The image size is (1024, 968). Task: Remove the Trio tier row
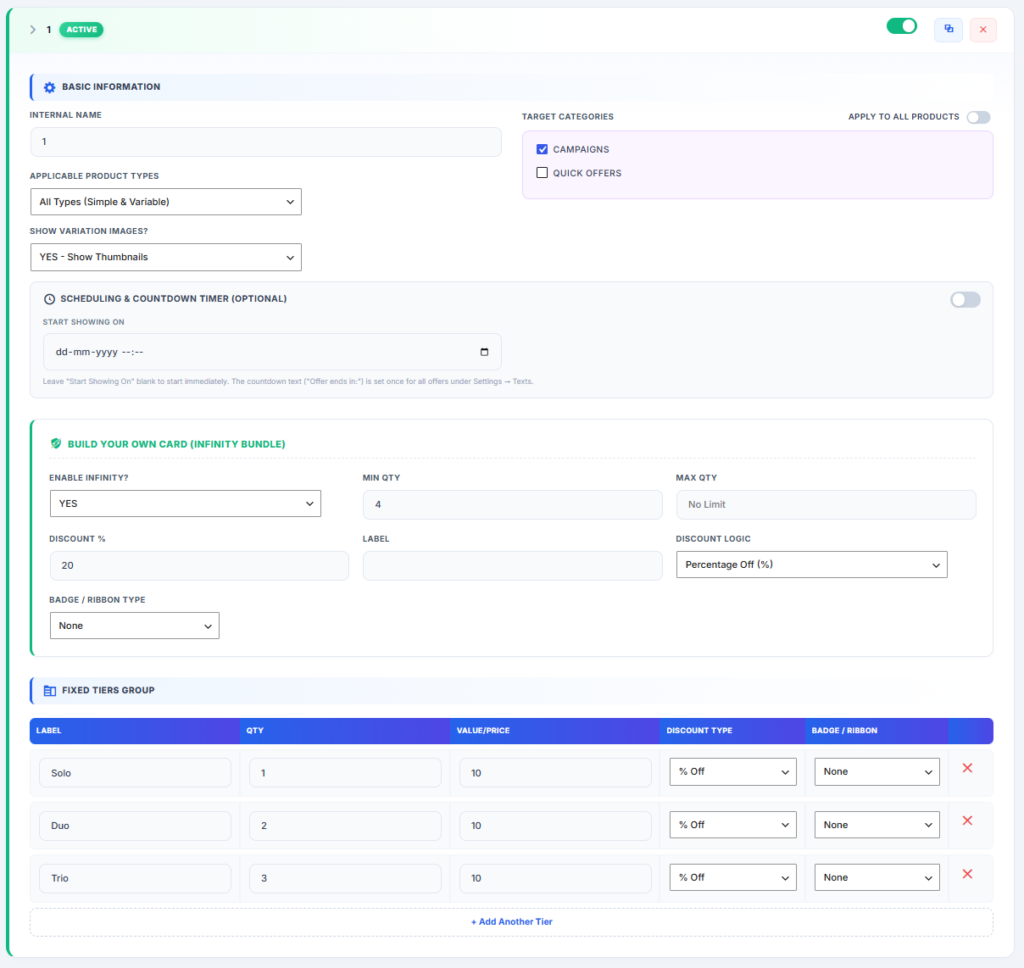point(968,874)
